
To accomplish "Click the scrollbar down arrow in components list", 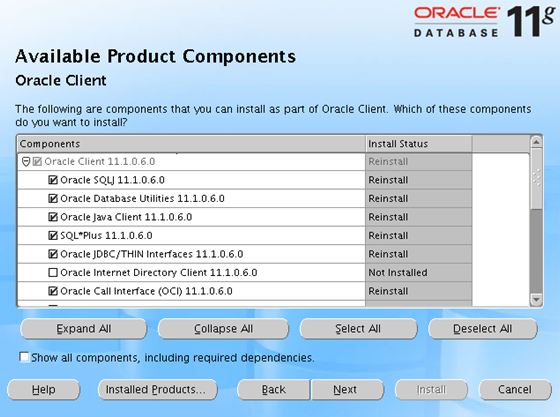I will coord(536,300).
